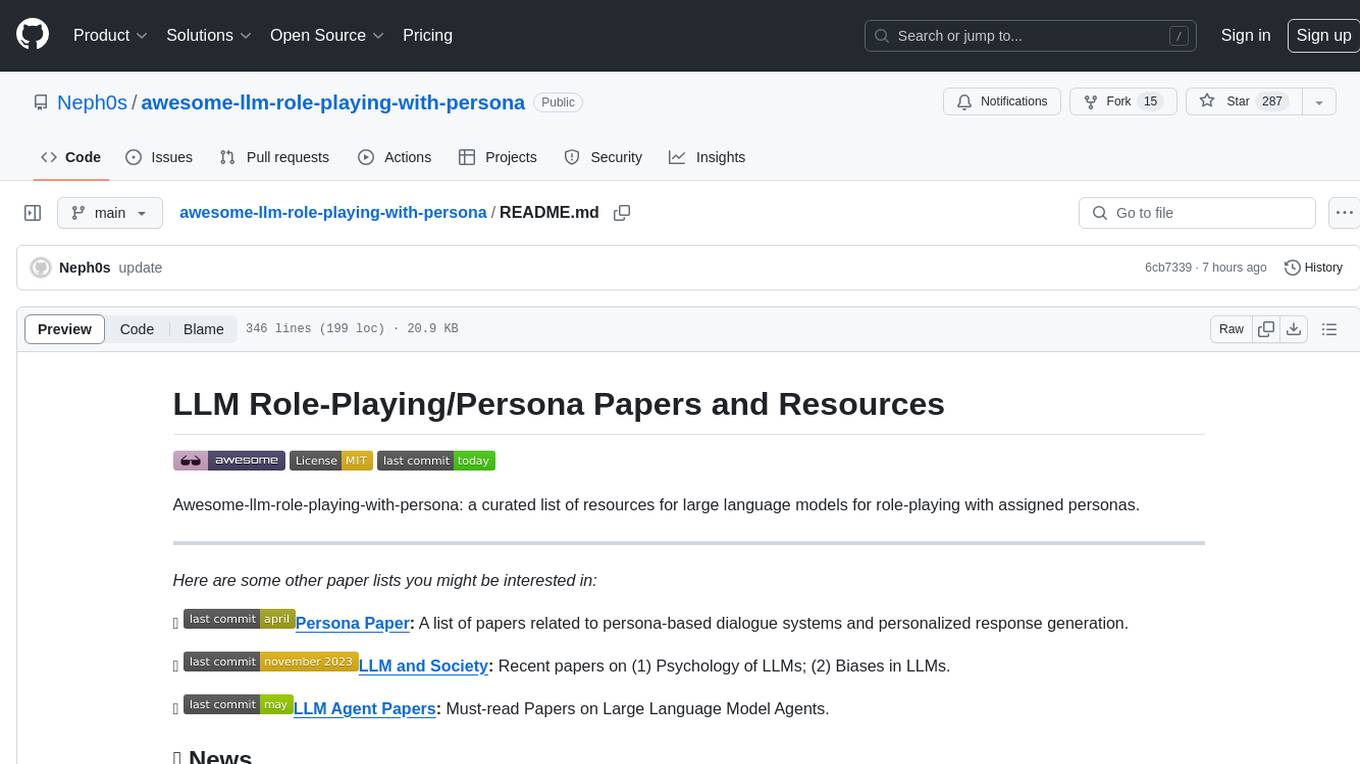Open the update commit message
This screenshot has width=1360, height=764.
pos(140,268)
